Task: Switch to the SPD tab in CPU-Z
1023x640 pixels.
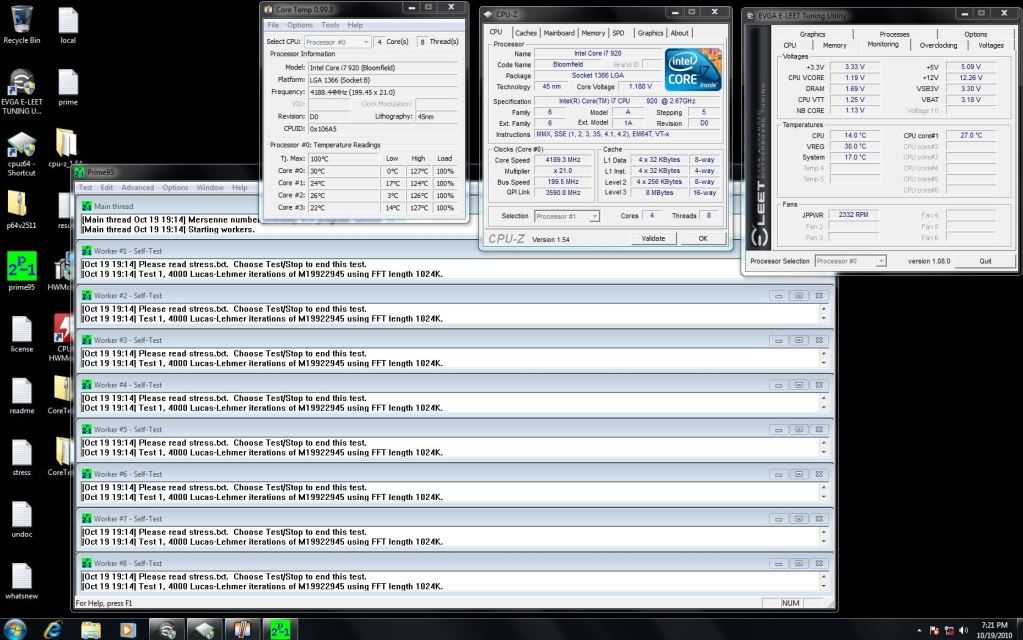Action: 618,33
